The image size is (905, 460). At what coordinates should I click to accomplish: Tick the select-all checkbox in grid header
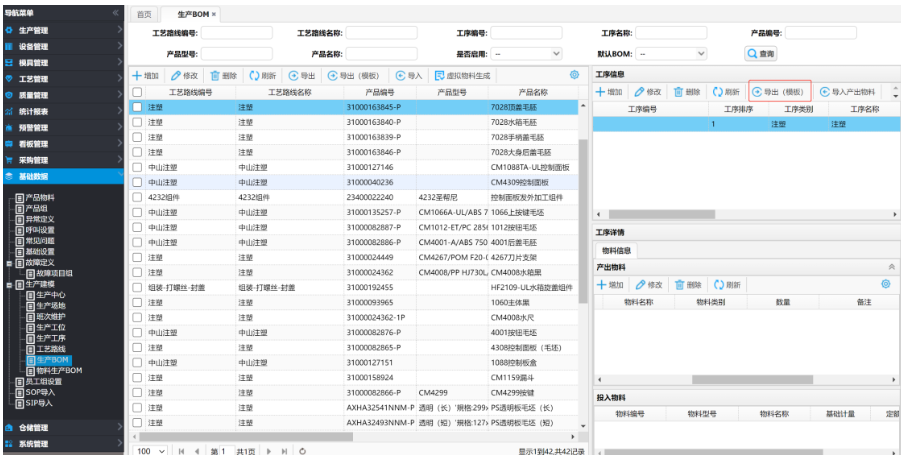(x=137, y=92)
